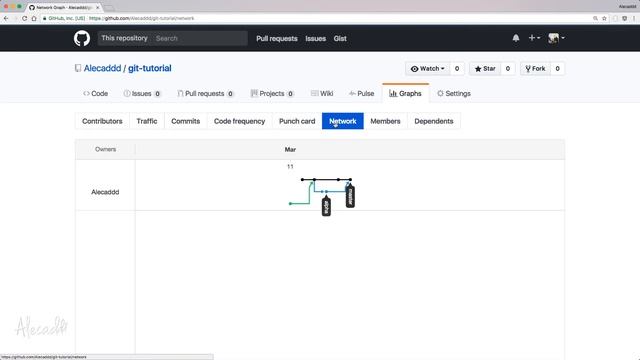This screenshot has width=640, height=360.
Task: Focus the repository search field
Action: pyautogui.click(x=200, y=38)
